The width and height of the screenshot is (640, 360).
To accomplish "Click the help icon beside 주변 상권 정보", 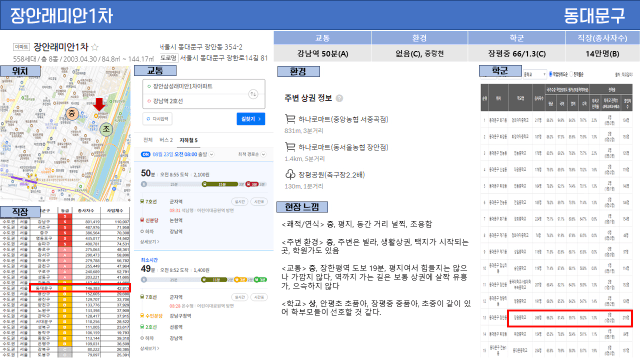I will tap(339, 98).
